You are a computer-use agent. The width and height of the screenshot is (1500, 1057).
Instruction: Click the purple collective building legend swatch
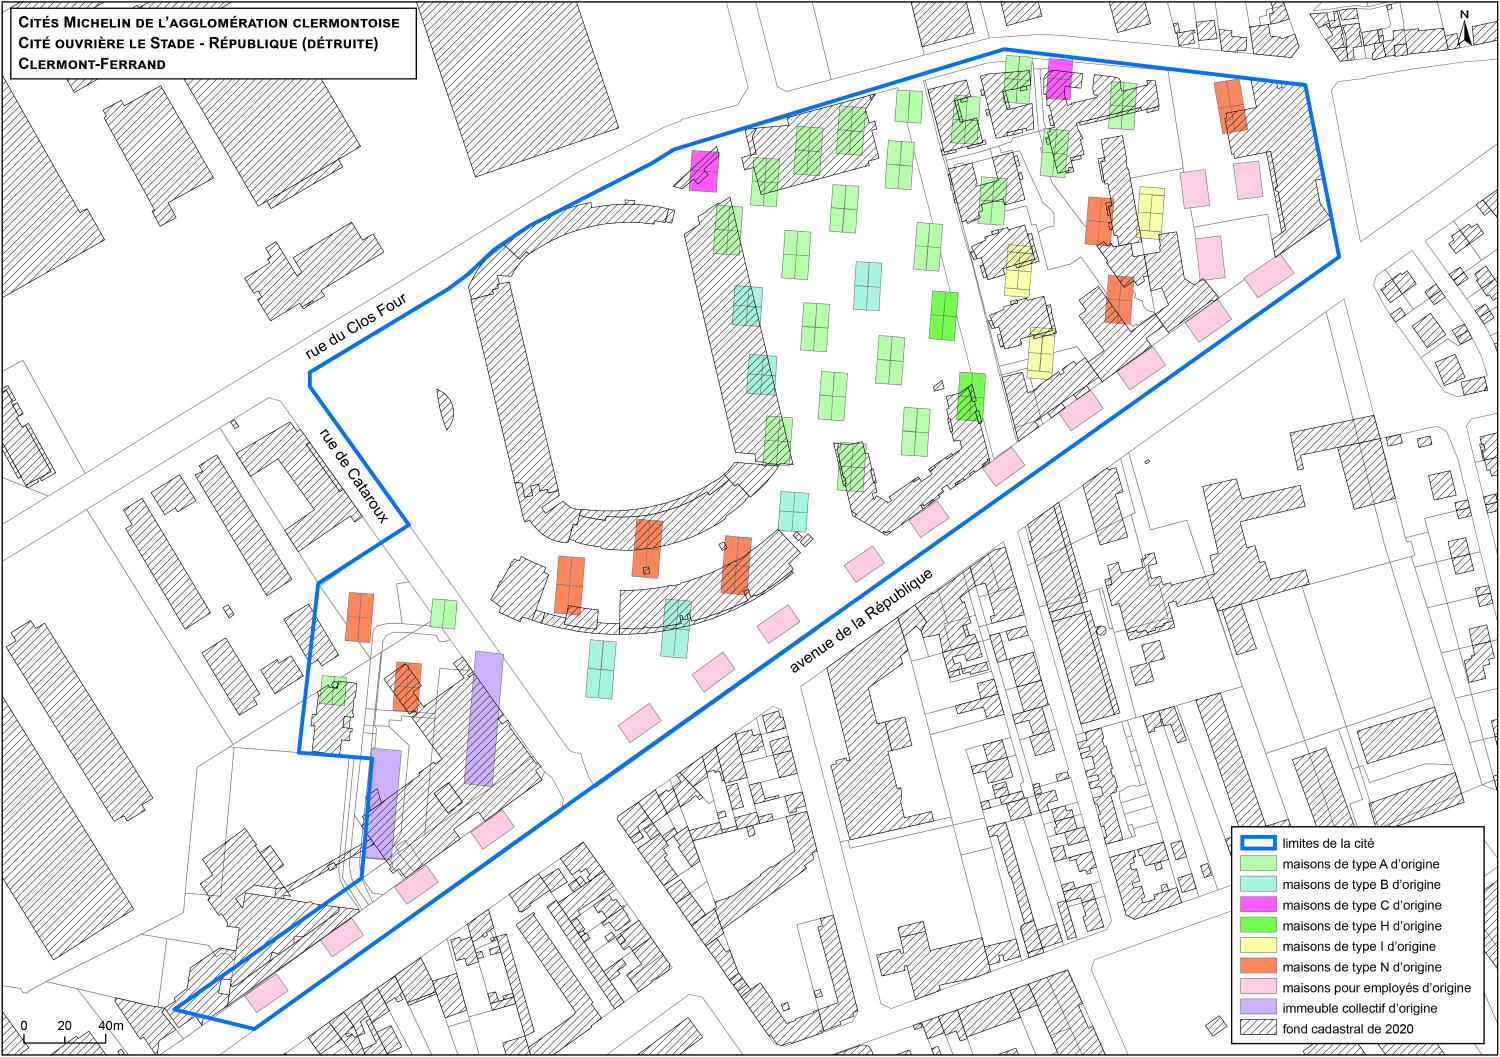coord(1256,1008)
